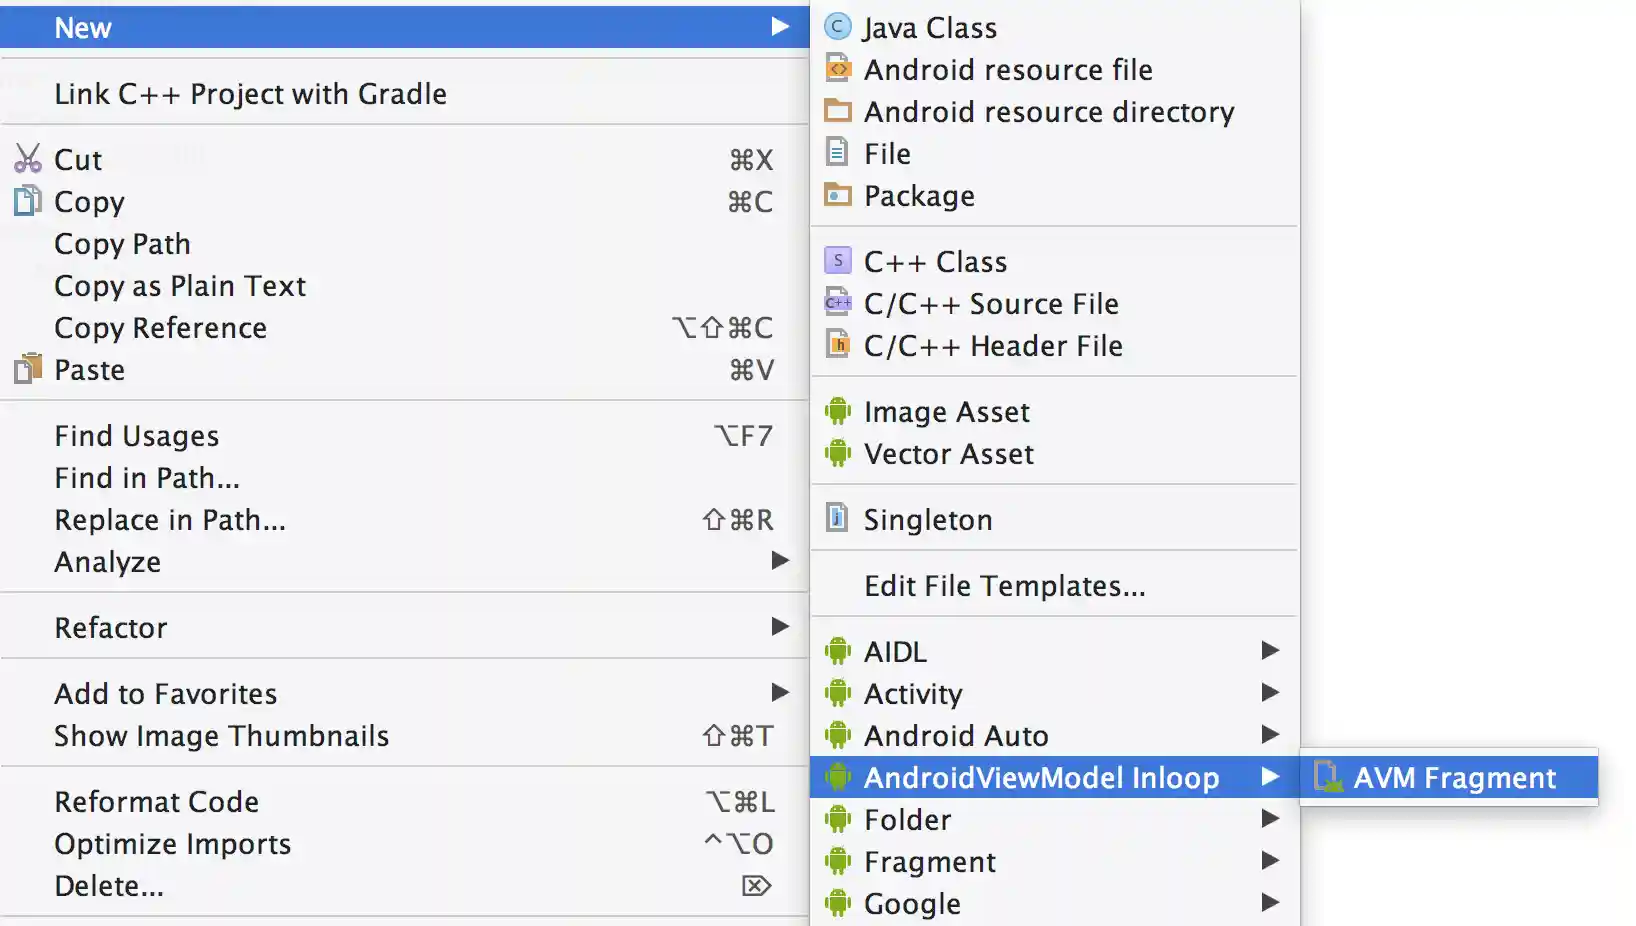The width and height of the screenshot is (1636, 926).
Task: Click the AVM Fragment icon
Action: click(x=1330, y=777)
